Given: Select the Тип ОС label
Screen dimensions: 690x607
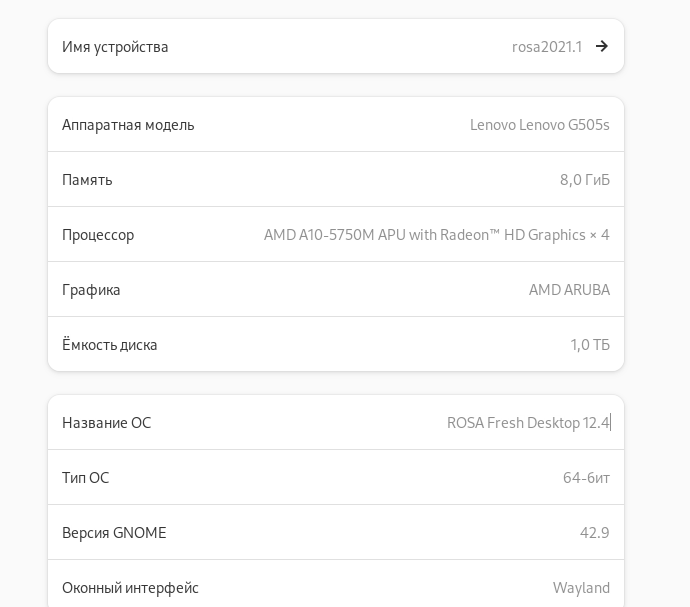Looking at the screenshot, I should (x=85, y=478).
